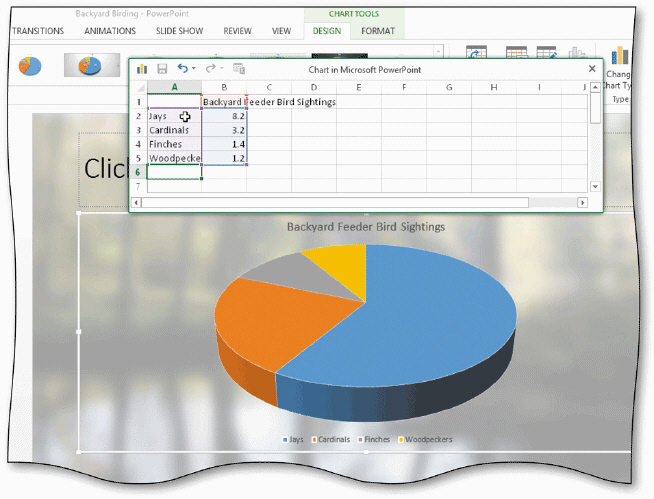Switch to the SLIDE SHOW tab
Screen dimensions: 654x499
[179, 31]
